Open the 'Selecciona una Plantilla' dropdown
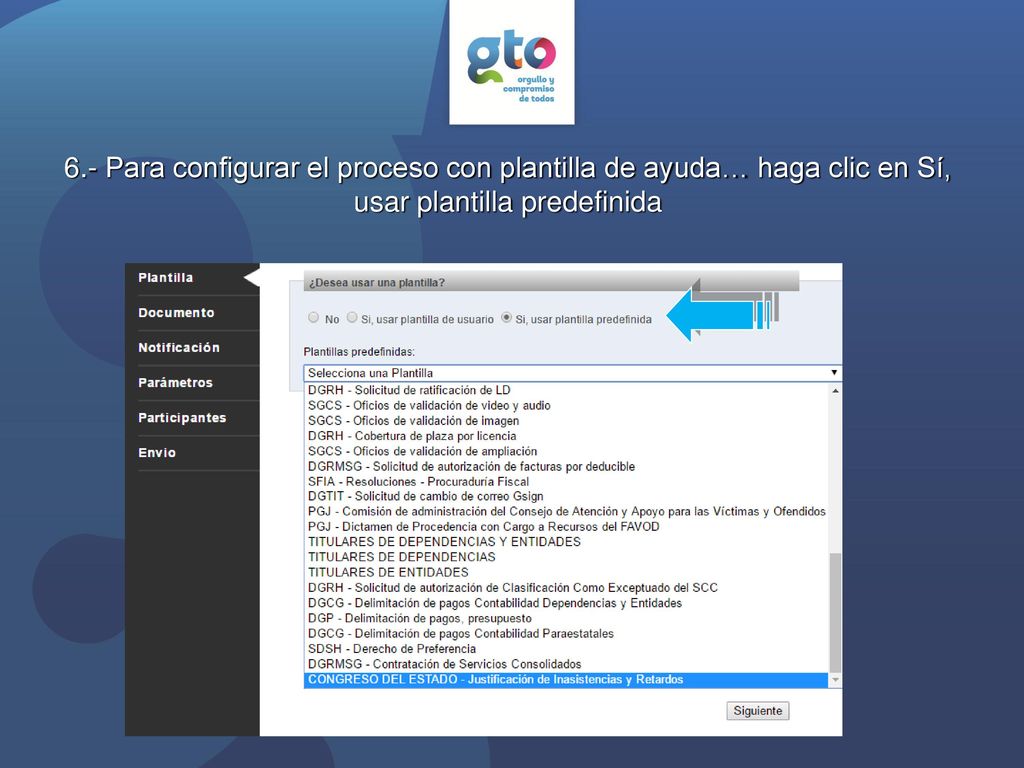1024x768 pixels. [x=572, y=373]
